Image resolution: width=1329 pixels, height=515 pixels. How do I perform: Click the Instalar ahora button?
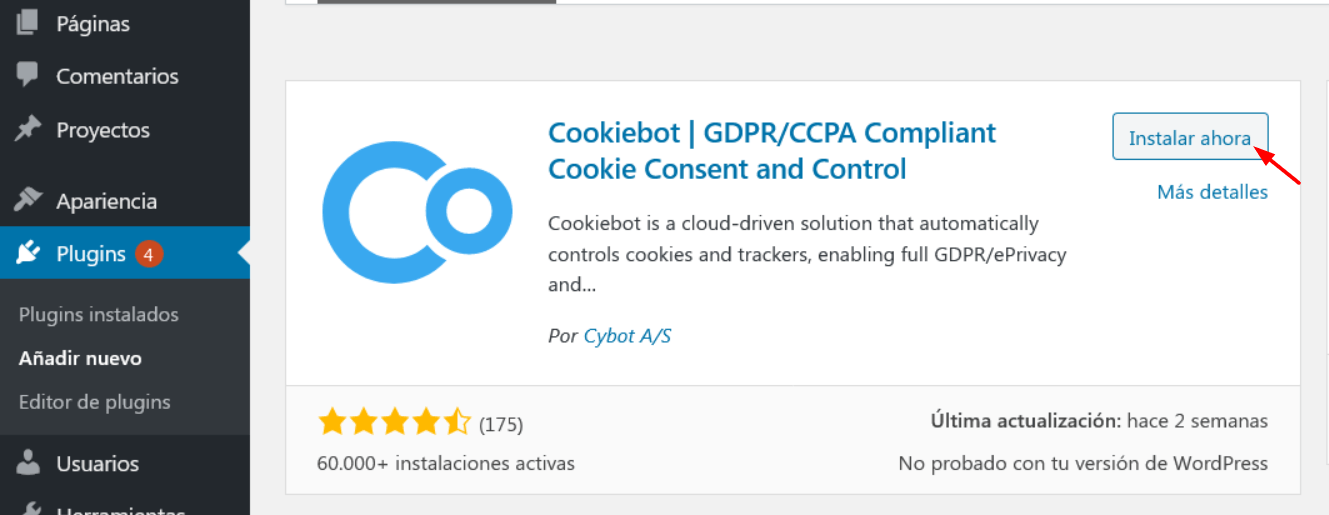(1190, 137)
